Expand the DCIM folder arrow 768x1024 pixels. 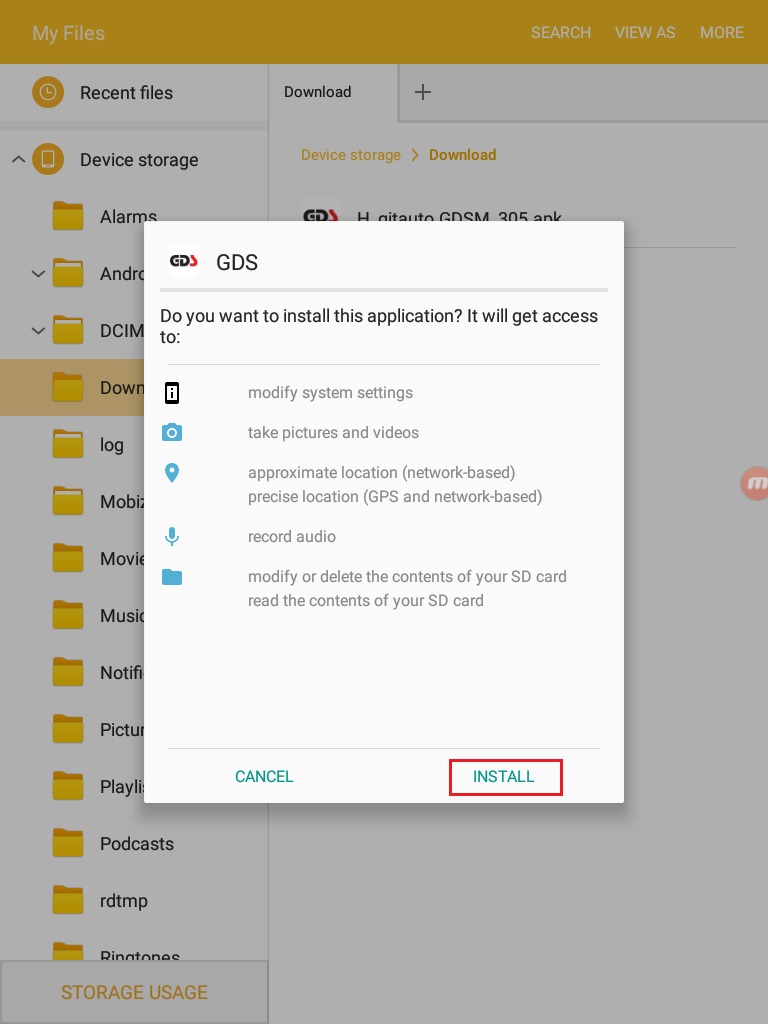[38, 330]
